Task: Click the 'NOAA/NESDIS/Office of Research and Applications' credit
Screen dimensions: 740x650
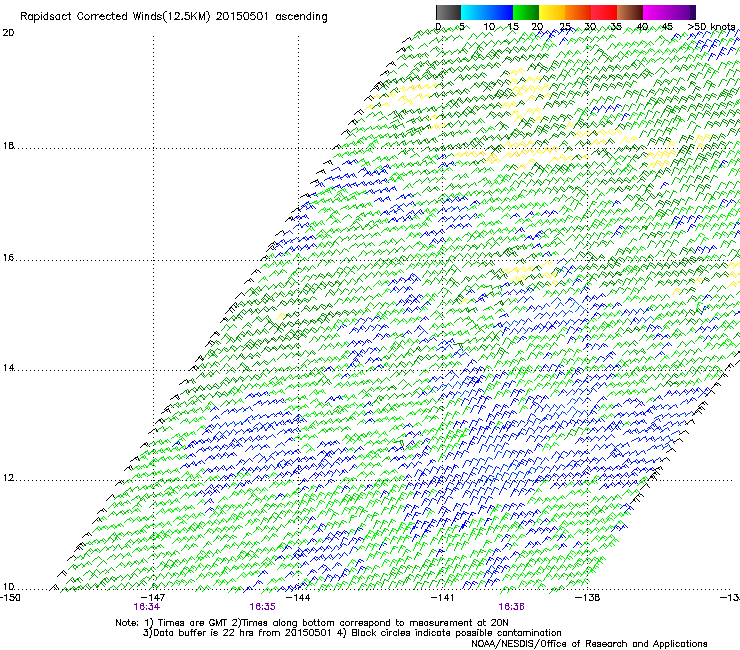Action: tap(589, 644)
